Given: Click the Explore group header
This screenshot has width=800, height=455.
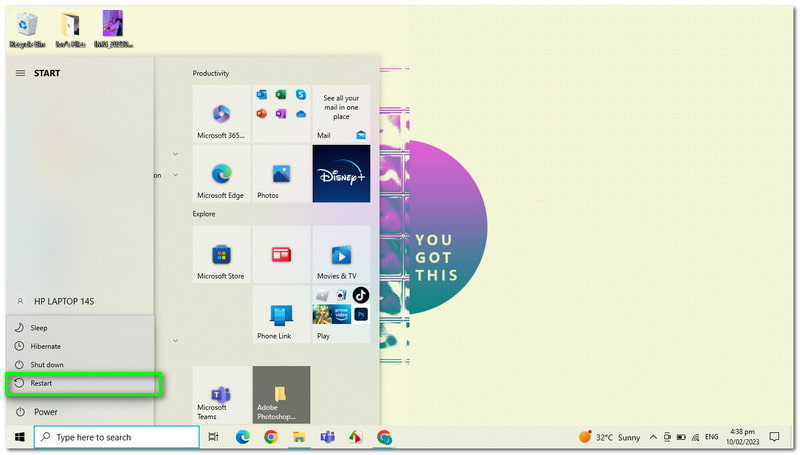Looking at the screenshot, I should pyautogui.click(x=204, y=214).
